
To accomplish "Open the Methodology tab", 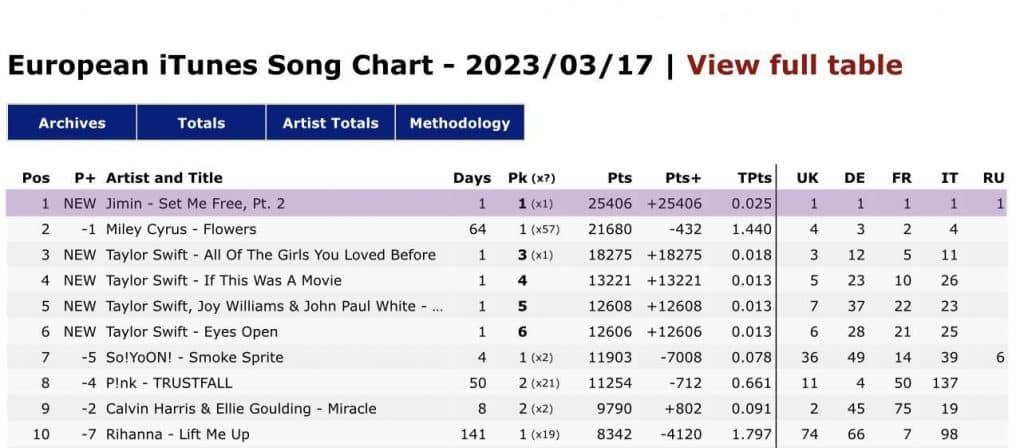I will click(459, 123).
